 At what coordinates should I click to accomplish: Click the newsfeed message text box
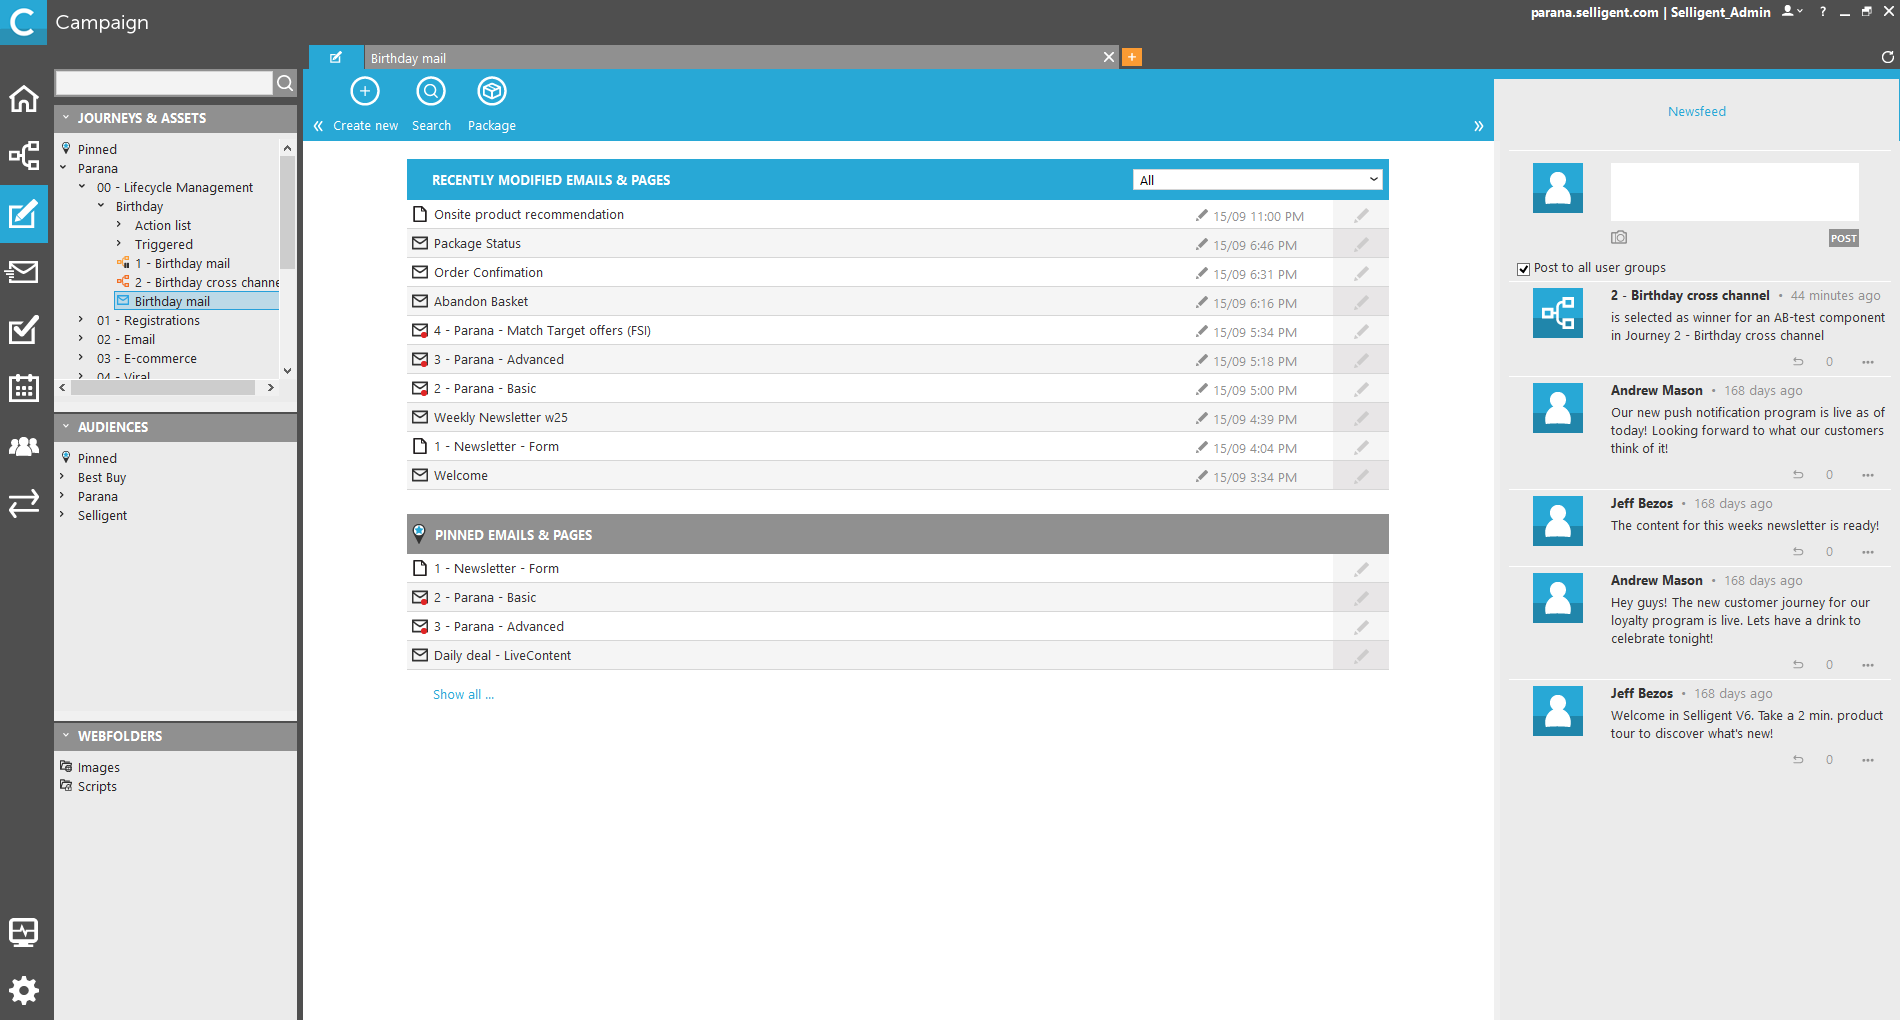(1734, 192)
